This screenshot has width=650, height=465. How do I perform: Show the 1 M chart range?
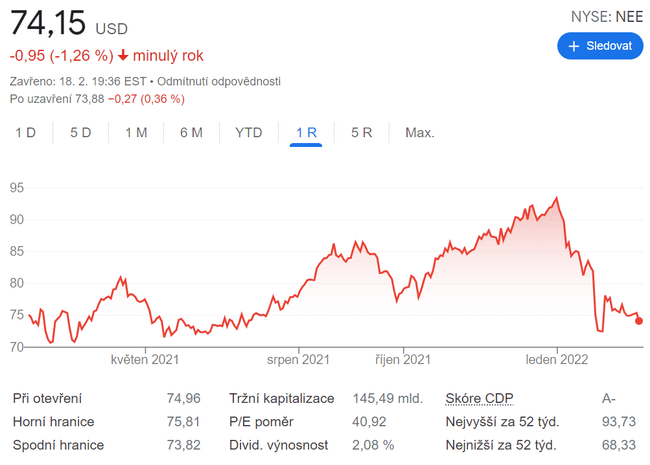tap(136, 132)
